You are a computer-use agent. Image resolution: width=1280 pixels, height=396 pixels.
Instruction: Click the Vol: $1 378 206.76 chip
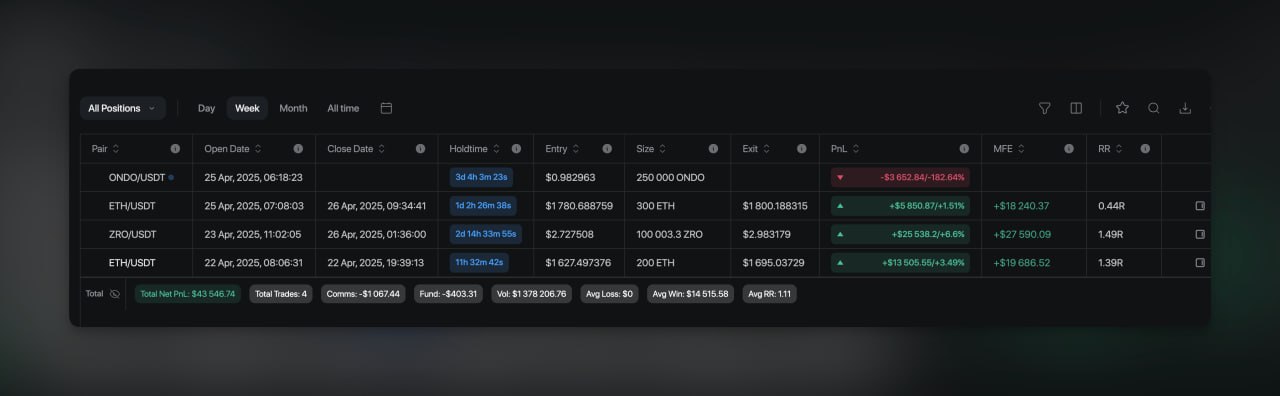pos(532,294)
